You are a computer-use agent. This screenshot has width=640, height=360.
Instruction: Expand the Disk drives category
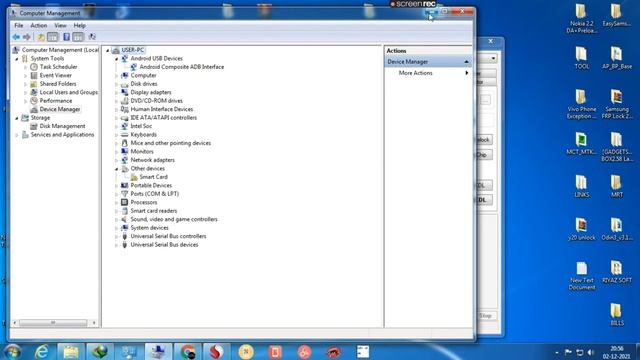(116, 84)
